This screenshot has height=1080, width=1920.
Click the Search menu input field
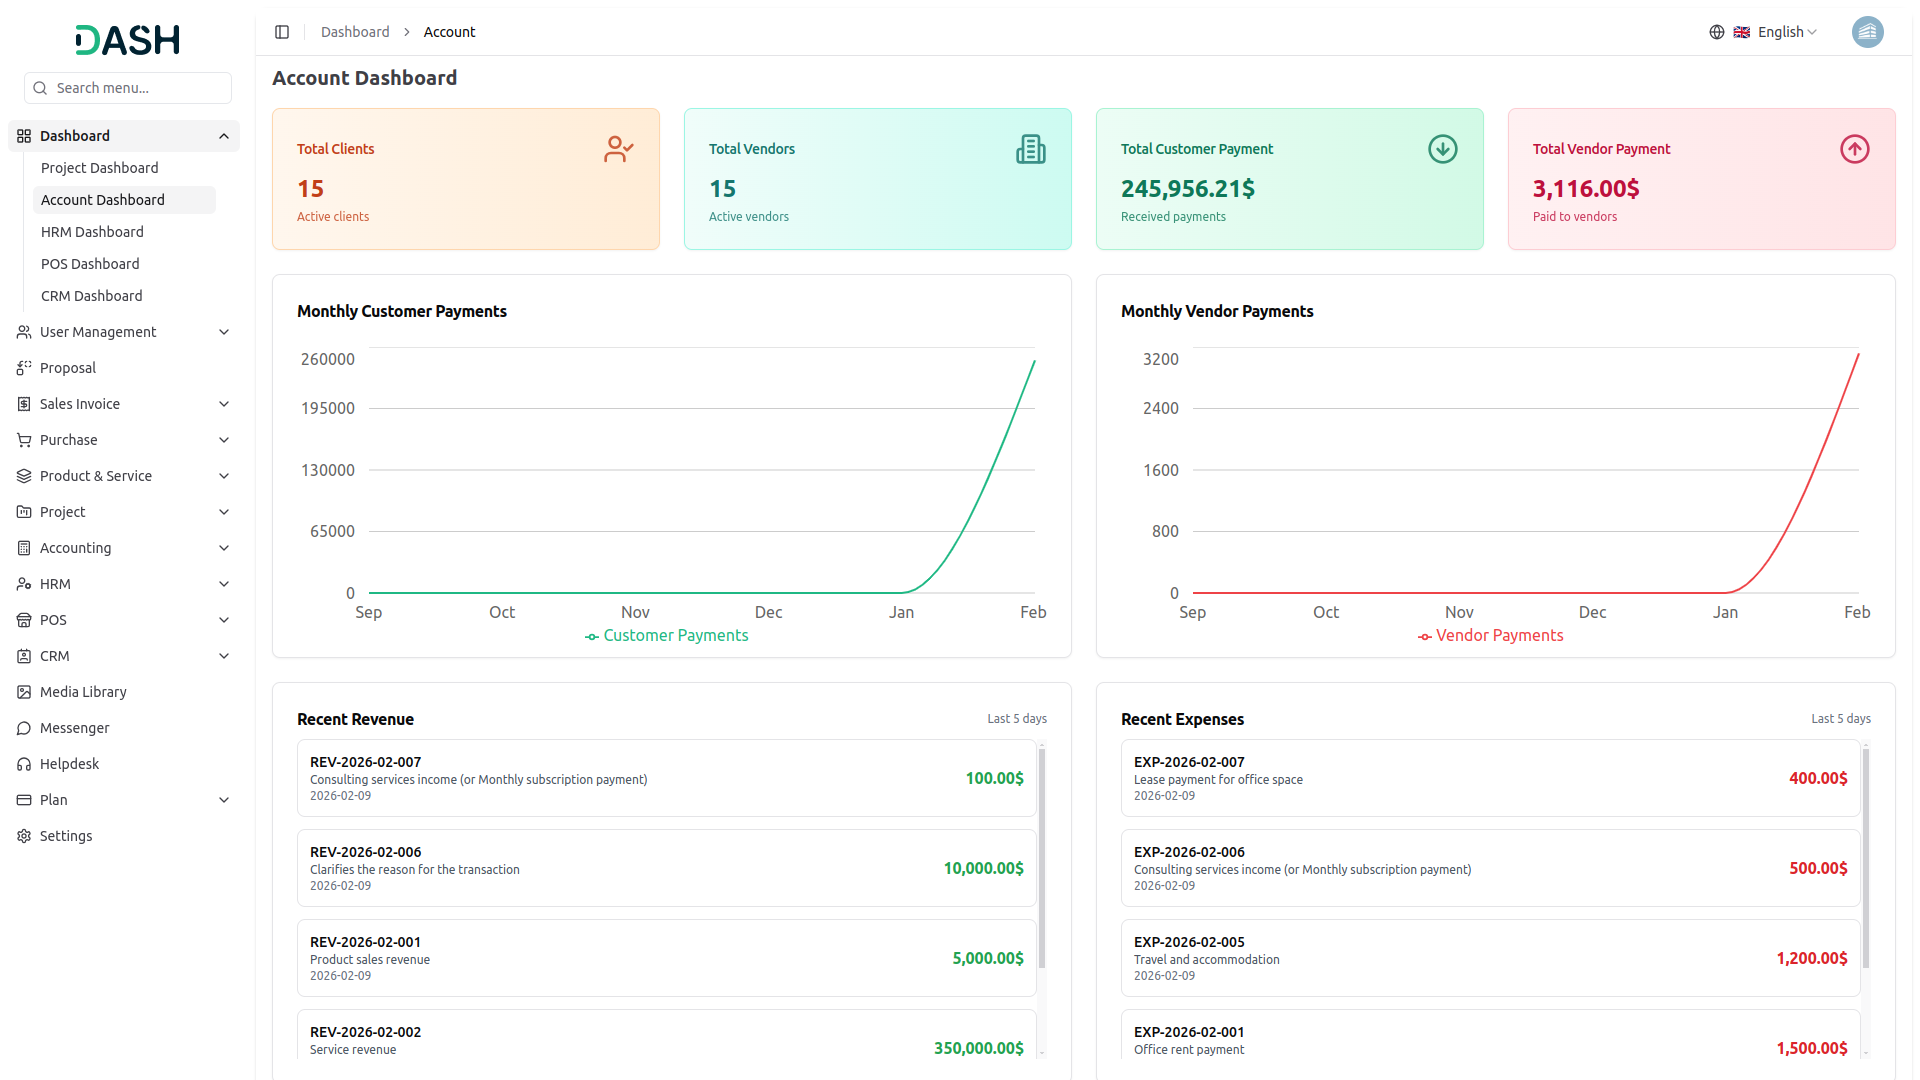(x=128, y=88)
